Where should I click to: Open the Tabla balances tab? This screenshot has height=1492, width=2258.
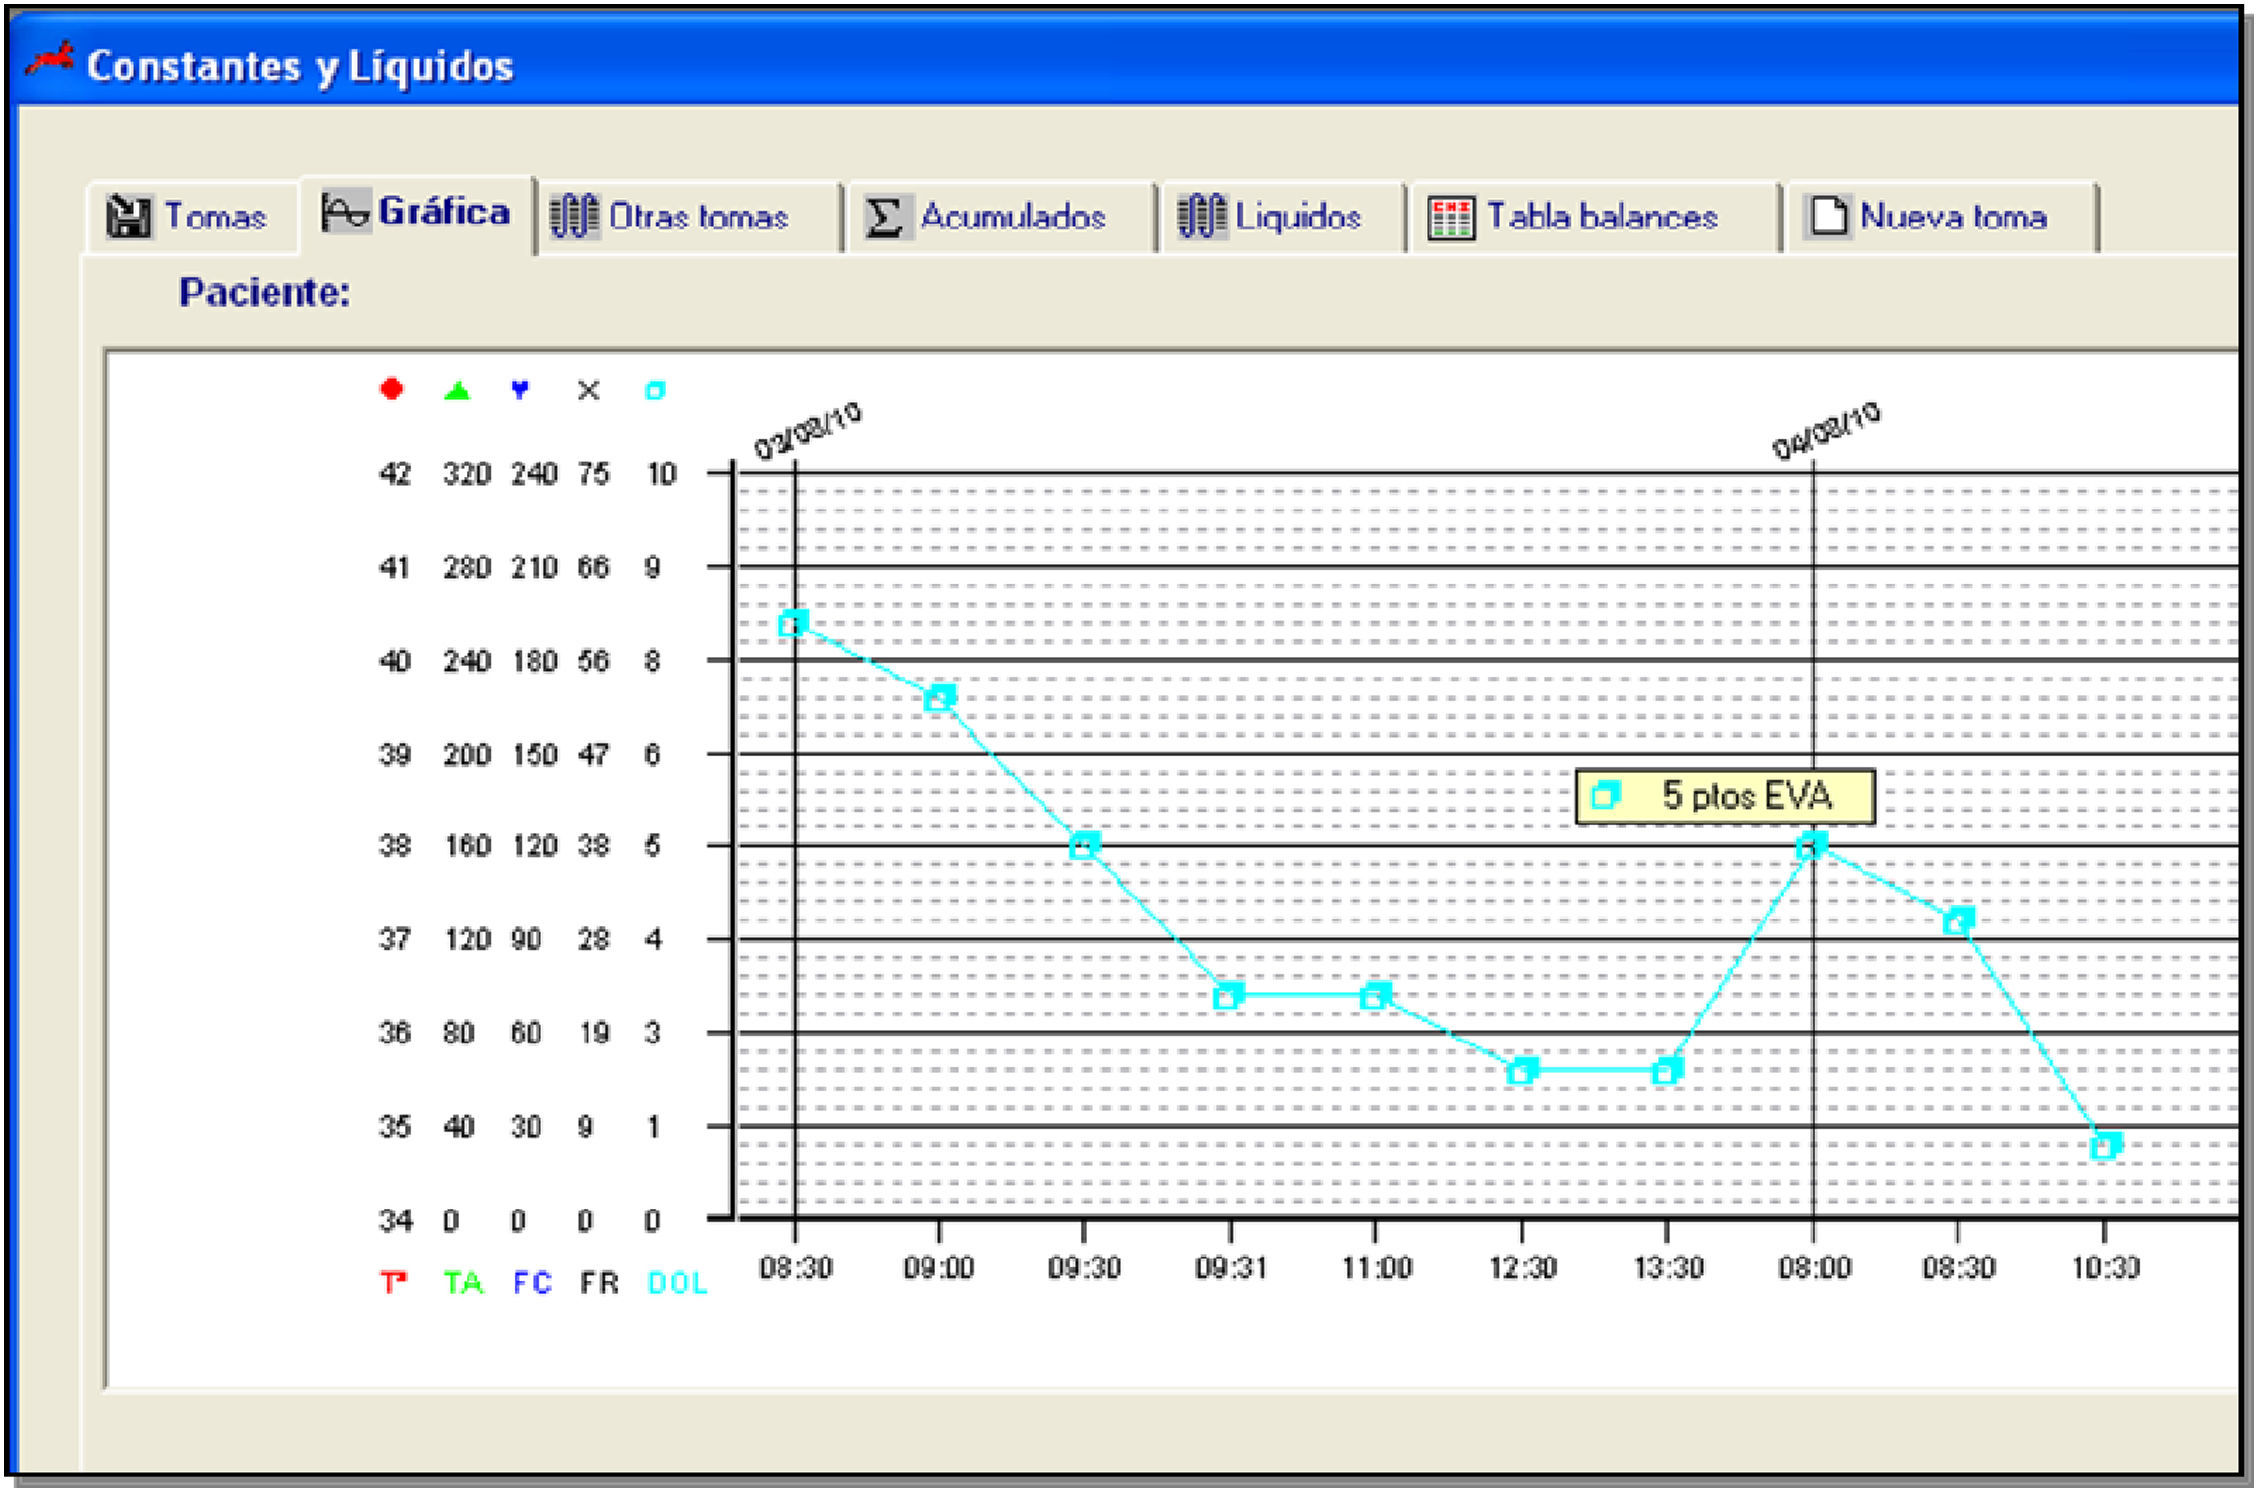coord(1602,216)
